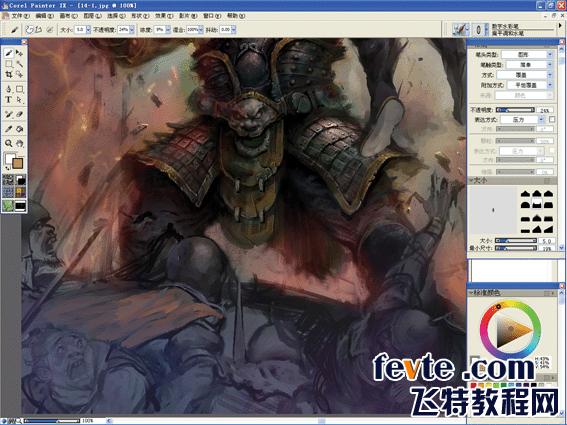The image size is (567, 425).
Task: Close the toolbox palette
Action: (x=24, y=42)
